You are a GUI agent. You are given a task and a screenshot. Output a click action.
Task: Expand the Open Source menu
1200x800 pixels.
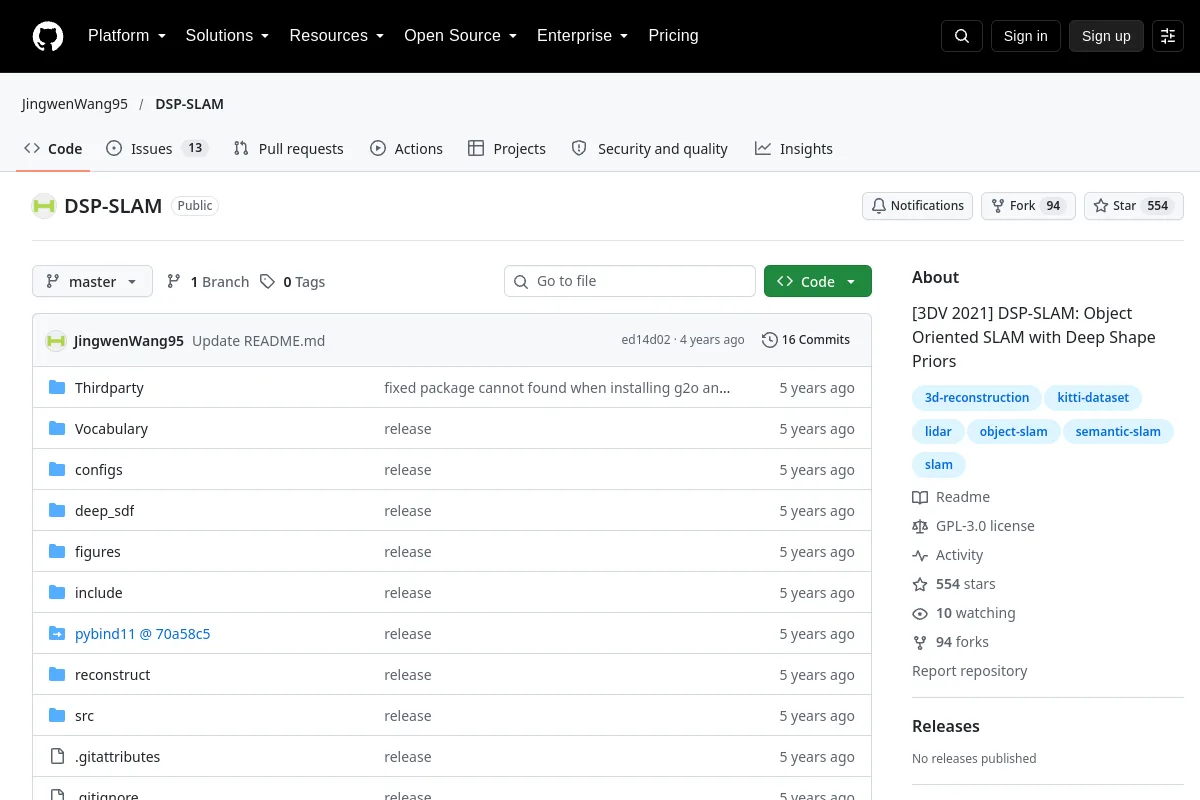[x=460, y=36]
